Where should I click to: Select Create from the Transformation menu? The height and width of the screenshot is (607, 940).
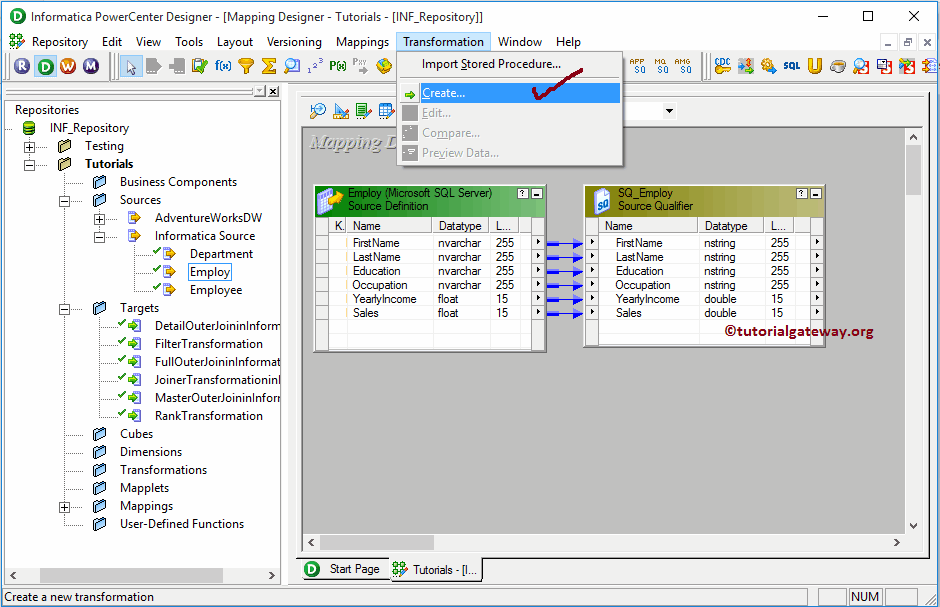coord(450,92)
